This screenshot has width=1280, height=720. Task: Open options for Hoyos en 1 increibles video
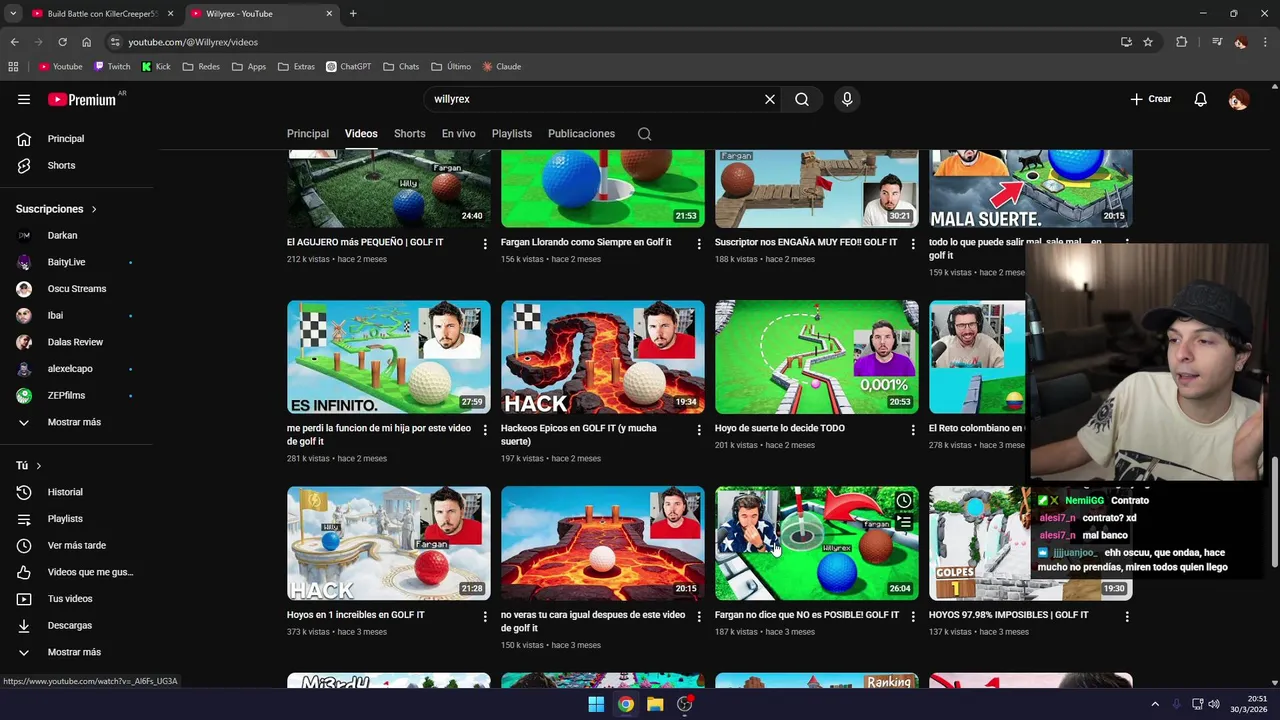[485, 617]
